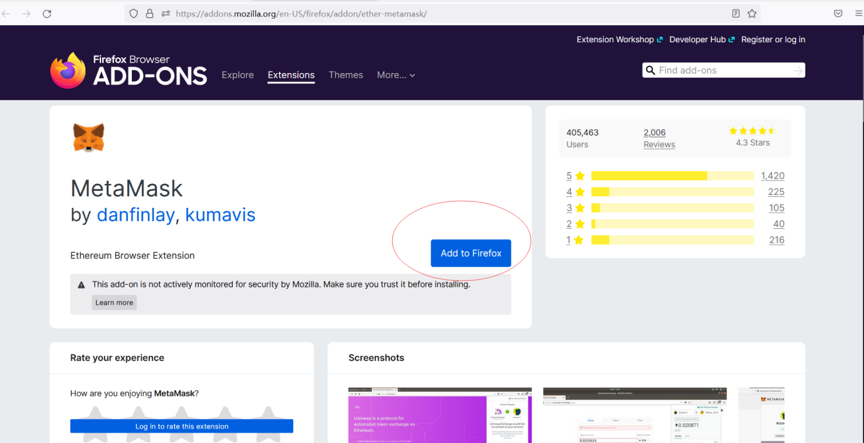This screenshot has width=864, height=443.
Task: Open author danfinlay's profile
Action: pyautogui.click(x=136, y=215)
